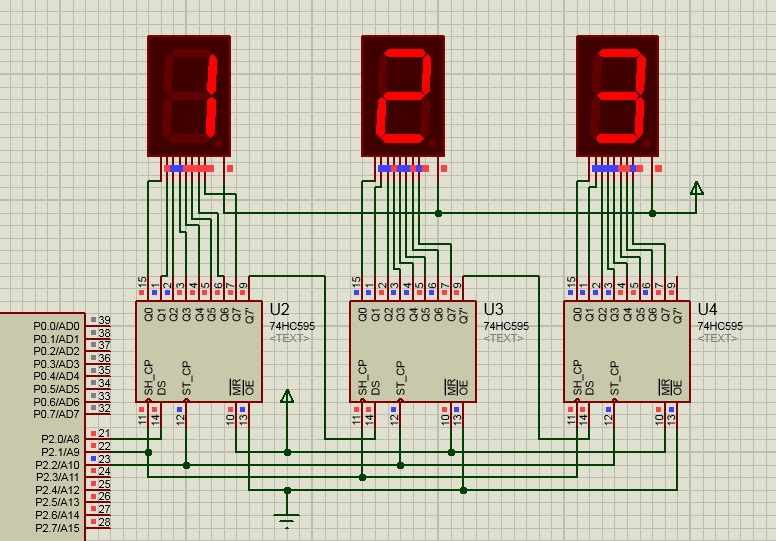Screen dimensions: 776x541
Task: Click the U3 reference label
Action: coord(493,309)
